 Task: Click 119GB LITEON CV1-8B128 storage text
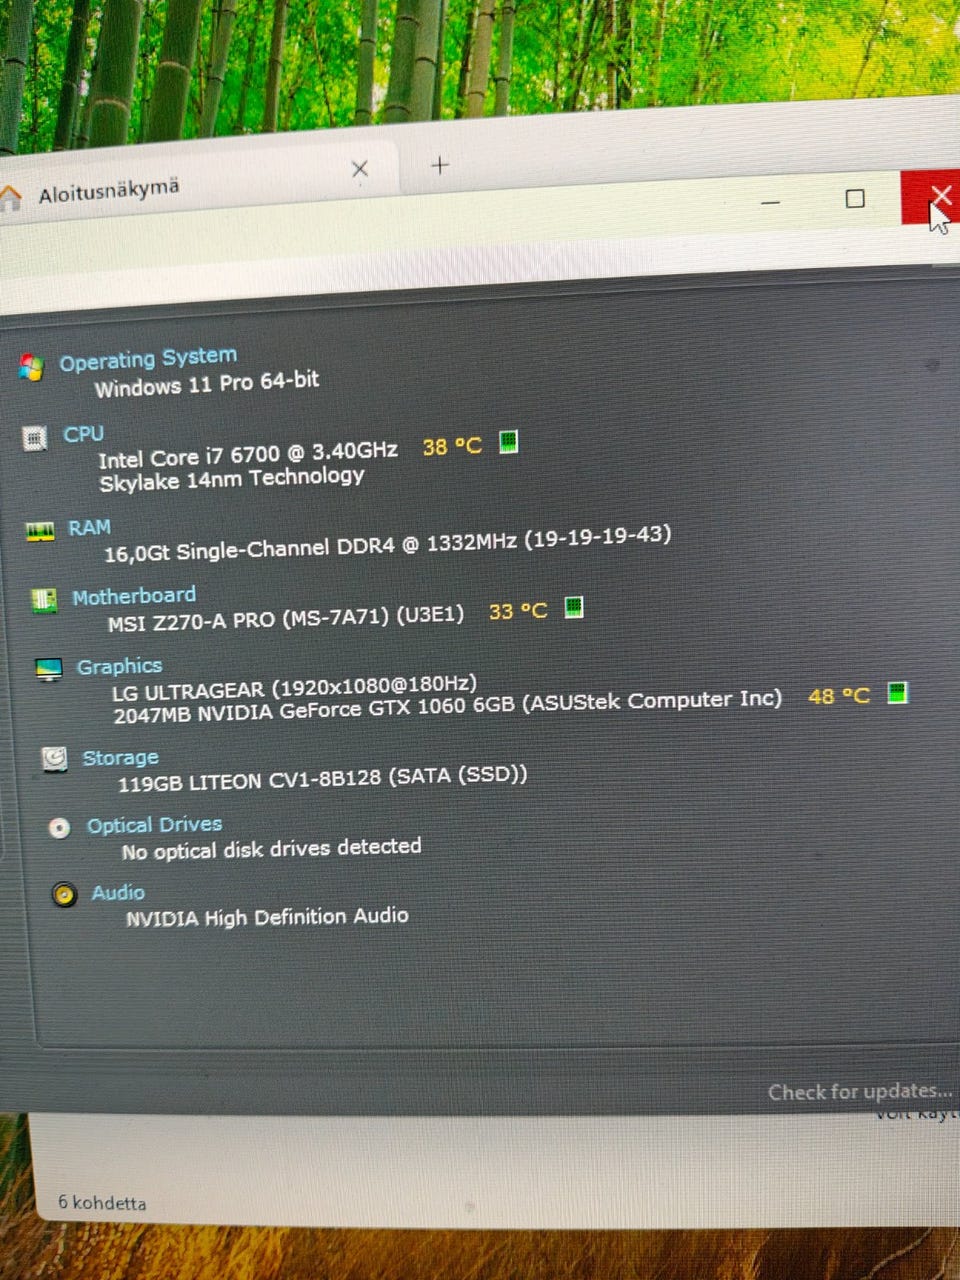322,778
